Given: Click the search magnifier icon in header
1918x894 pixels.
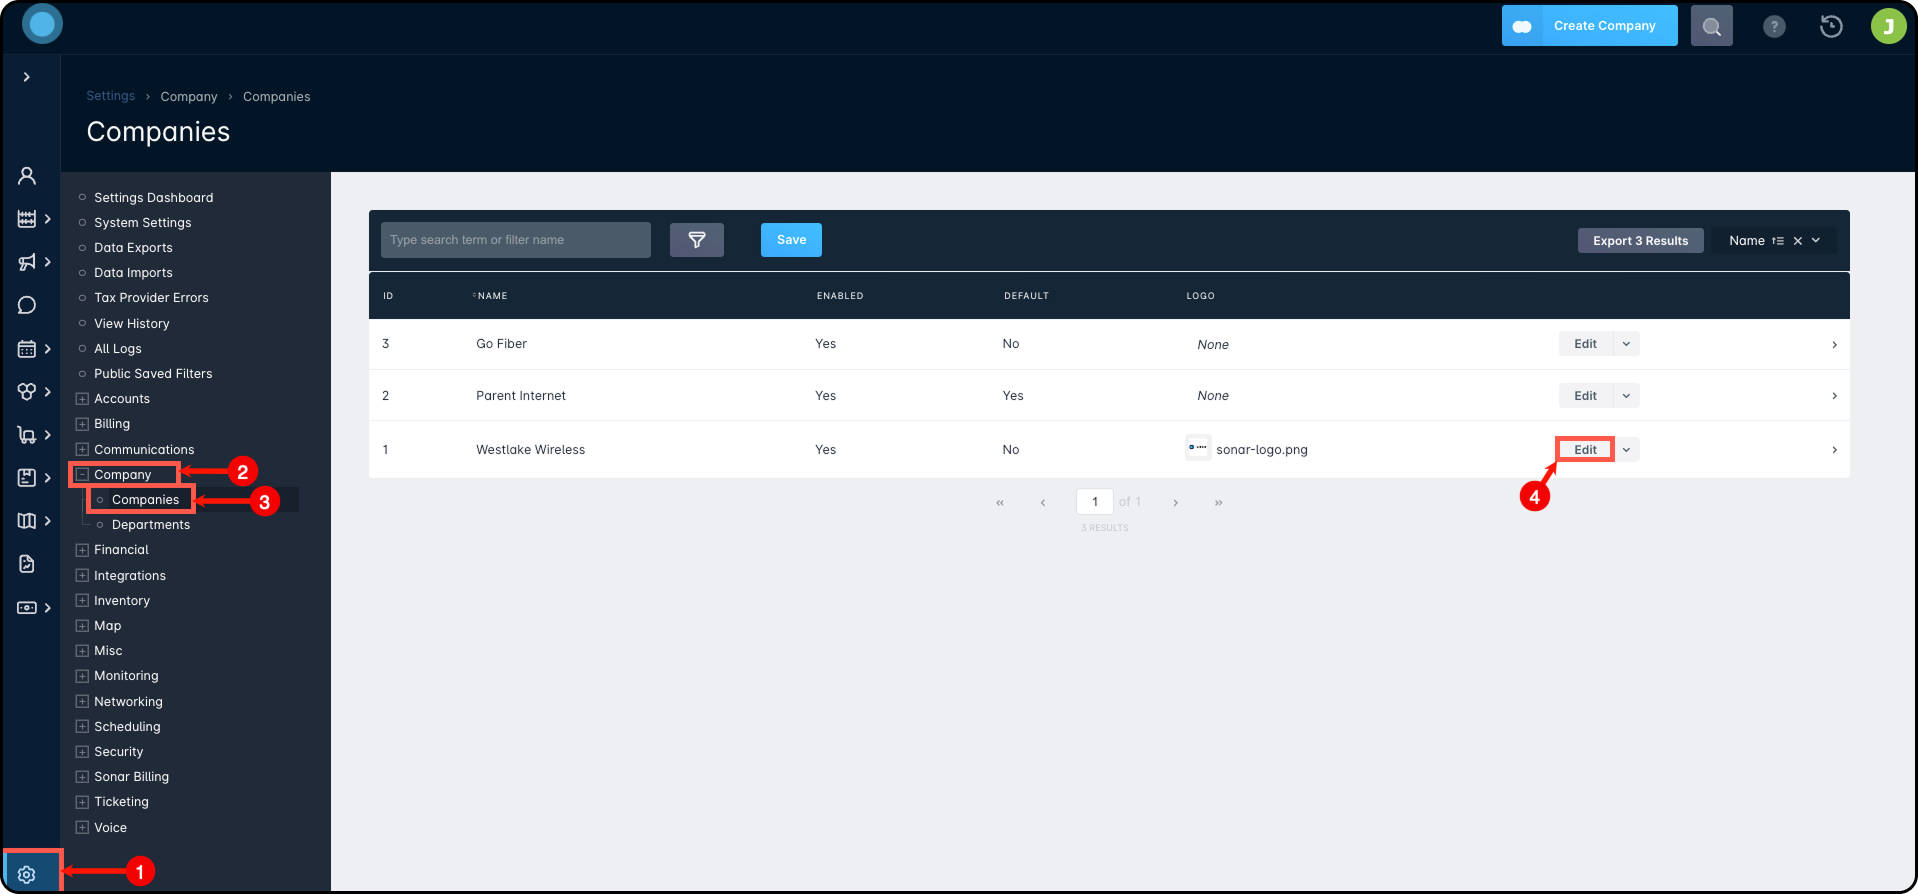Looking at the screenshot, I should (1711, 26).
